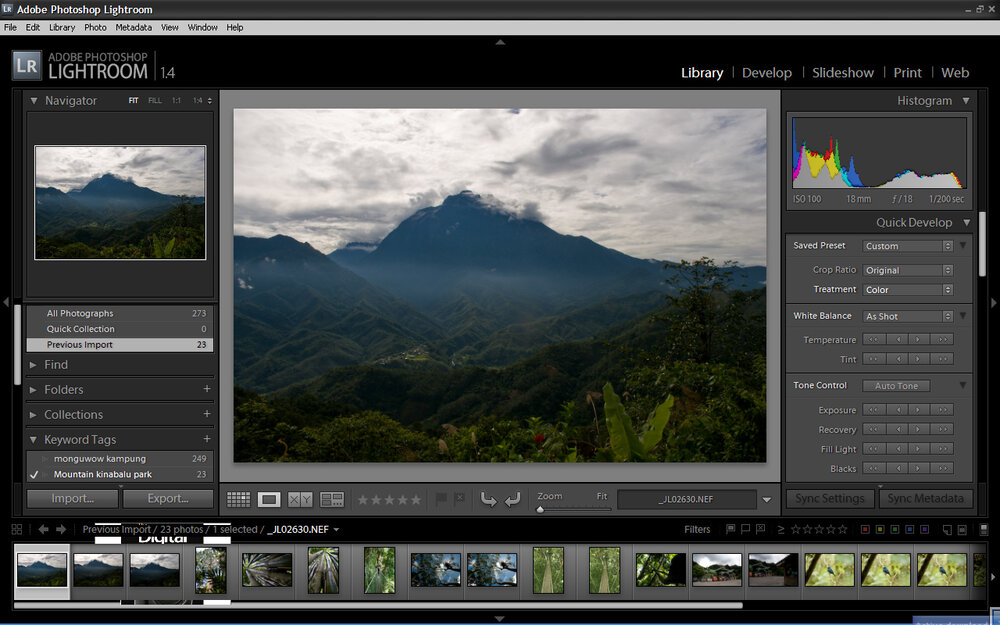Switch to the Develop module
The image size is (1000, 625).
point(767,72)
